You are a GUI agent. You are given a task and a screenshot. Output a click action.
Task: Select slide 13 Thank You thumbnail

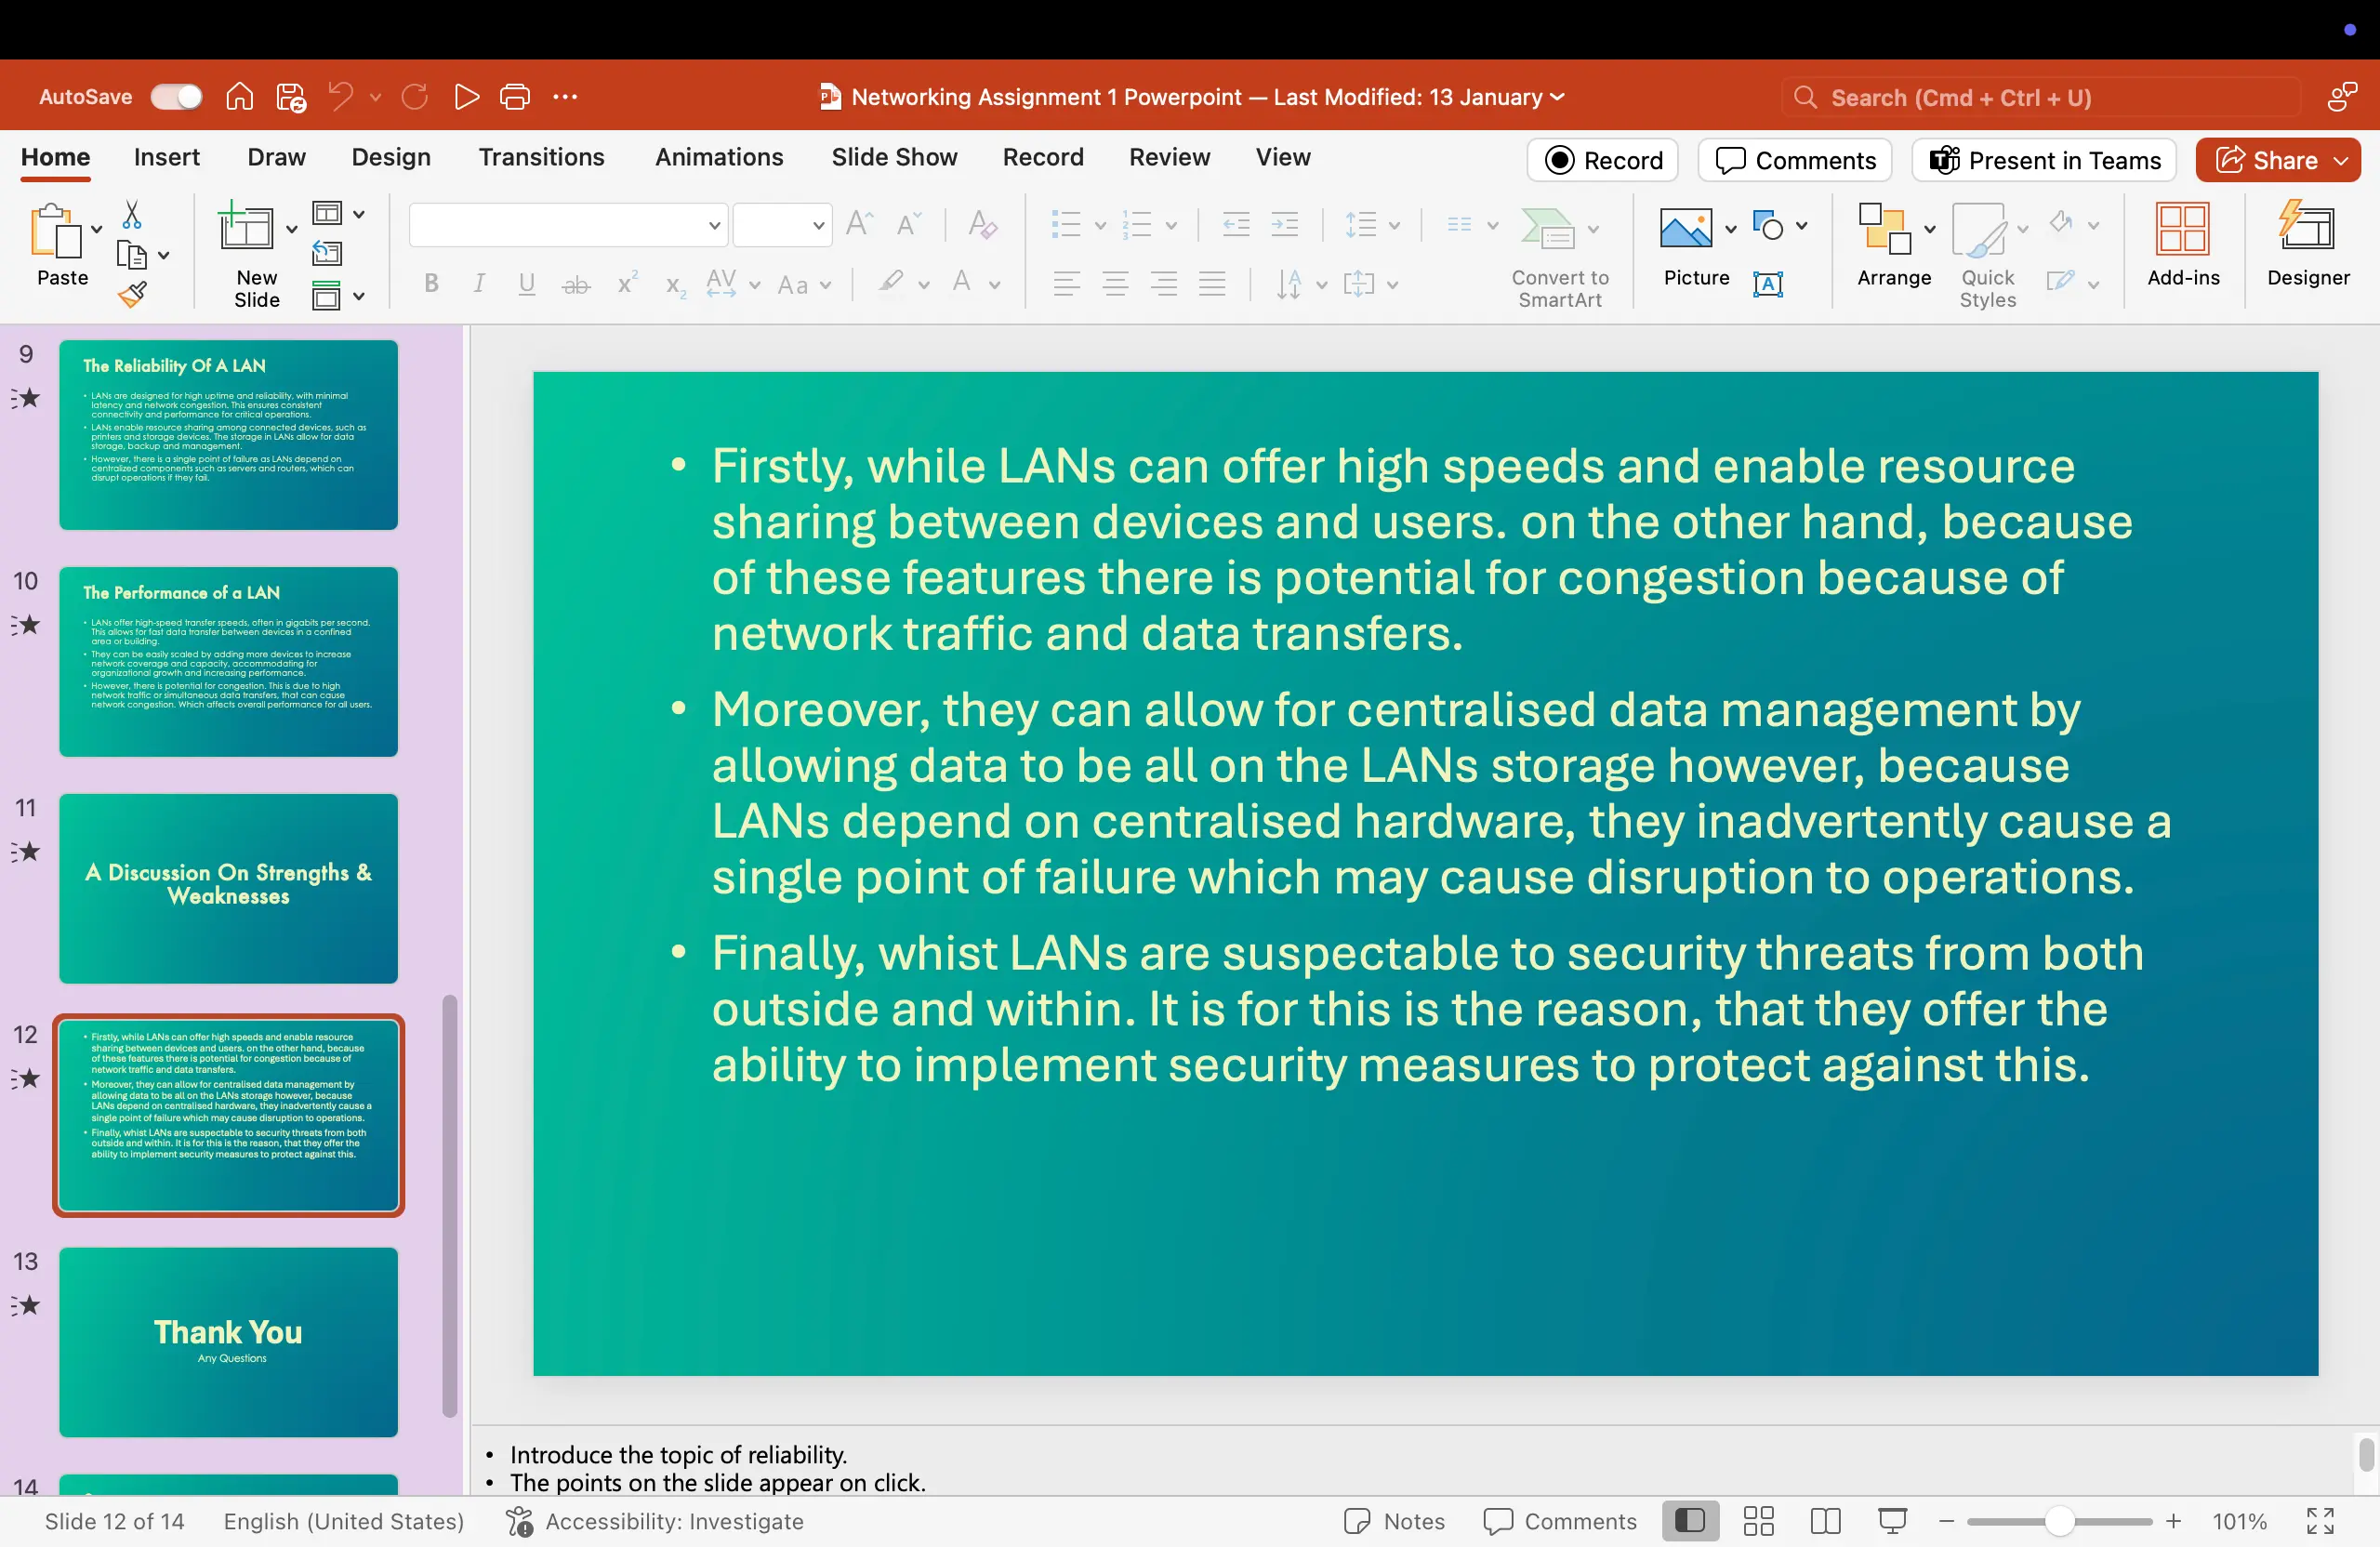point(228,1341)
